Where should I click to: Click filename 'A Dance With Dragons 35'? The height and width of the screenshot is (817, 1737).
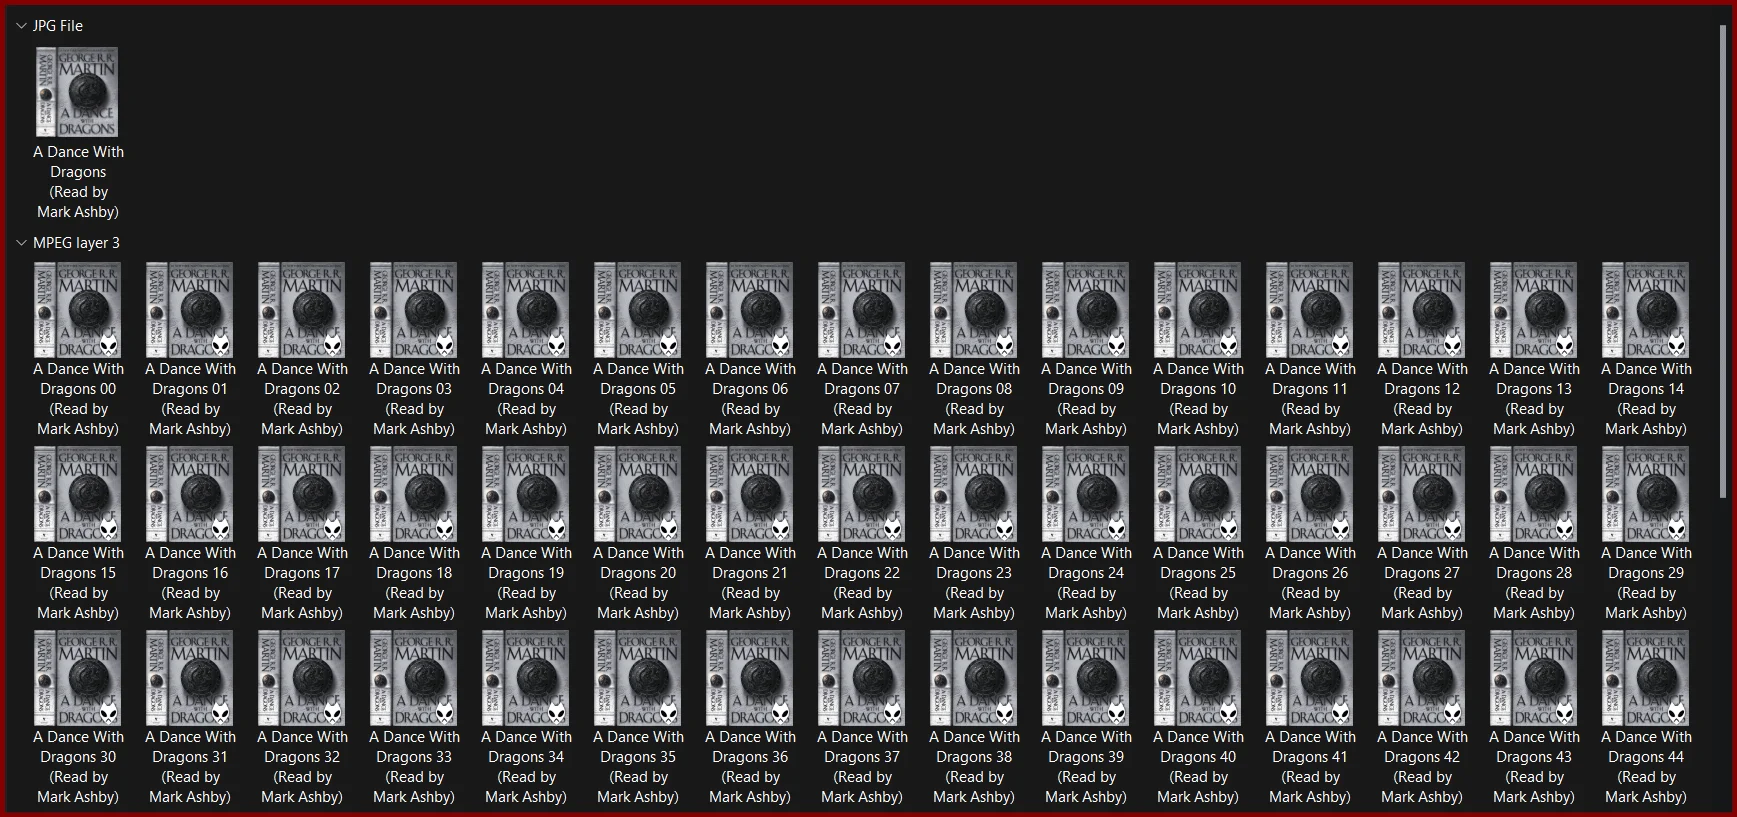(x=638, y=767)
